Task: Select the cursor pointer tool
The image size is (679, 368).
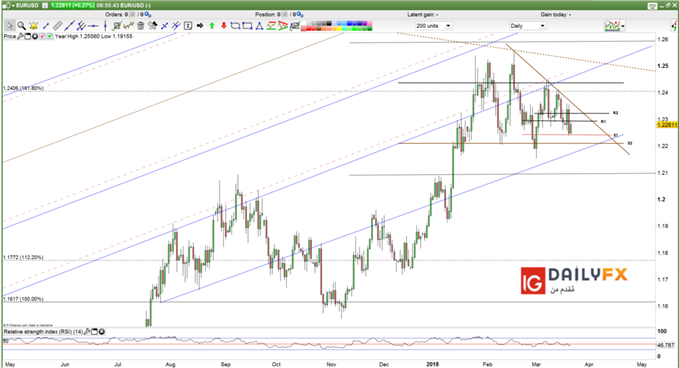Action: coord(10,26)
